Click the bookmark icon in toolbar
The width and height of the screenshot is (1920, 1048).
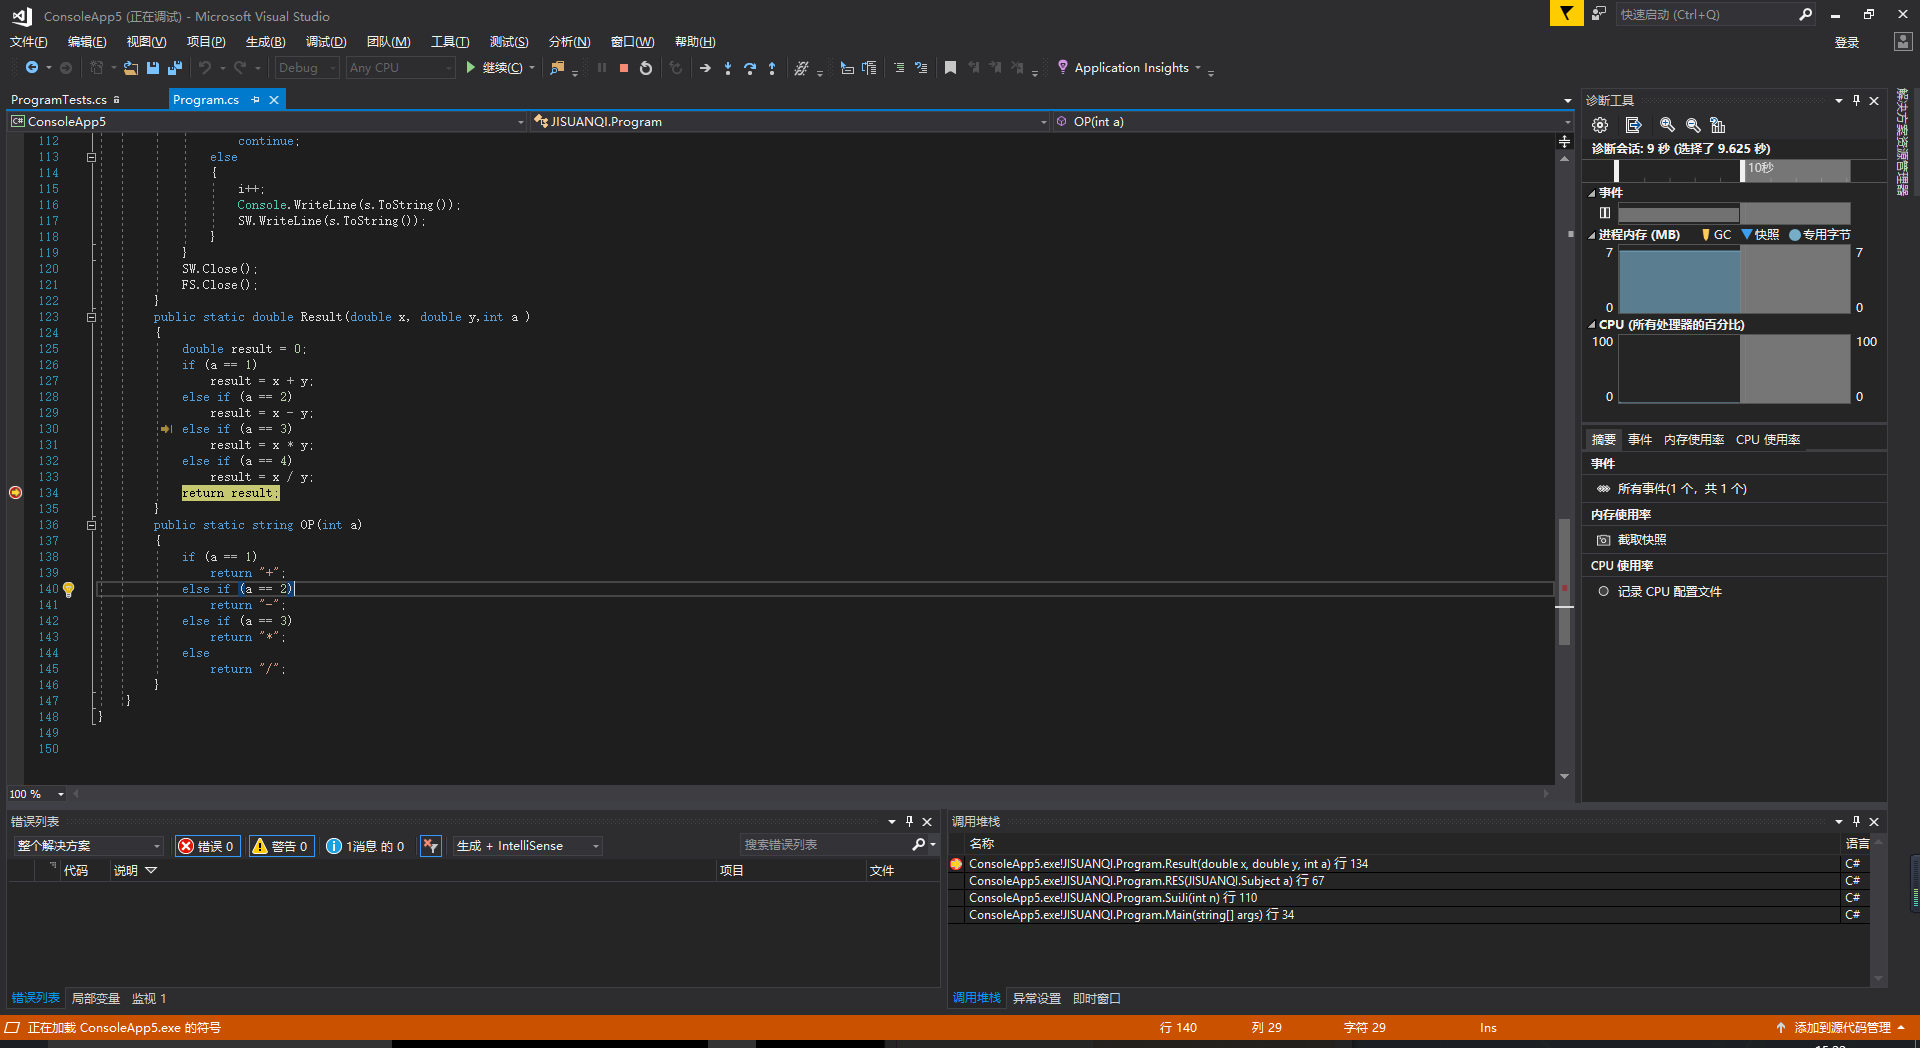[x=950, y=68]
